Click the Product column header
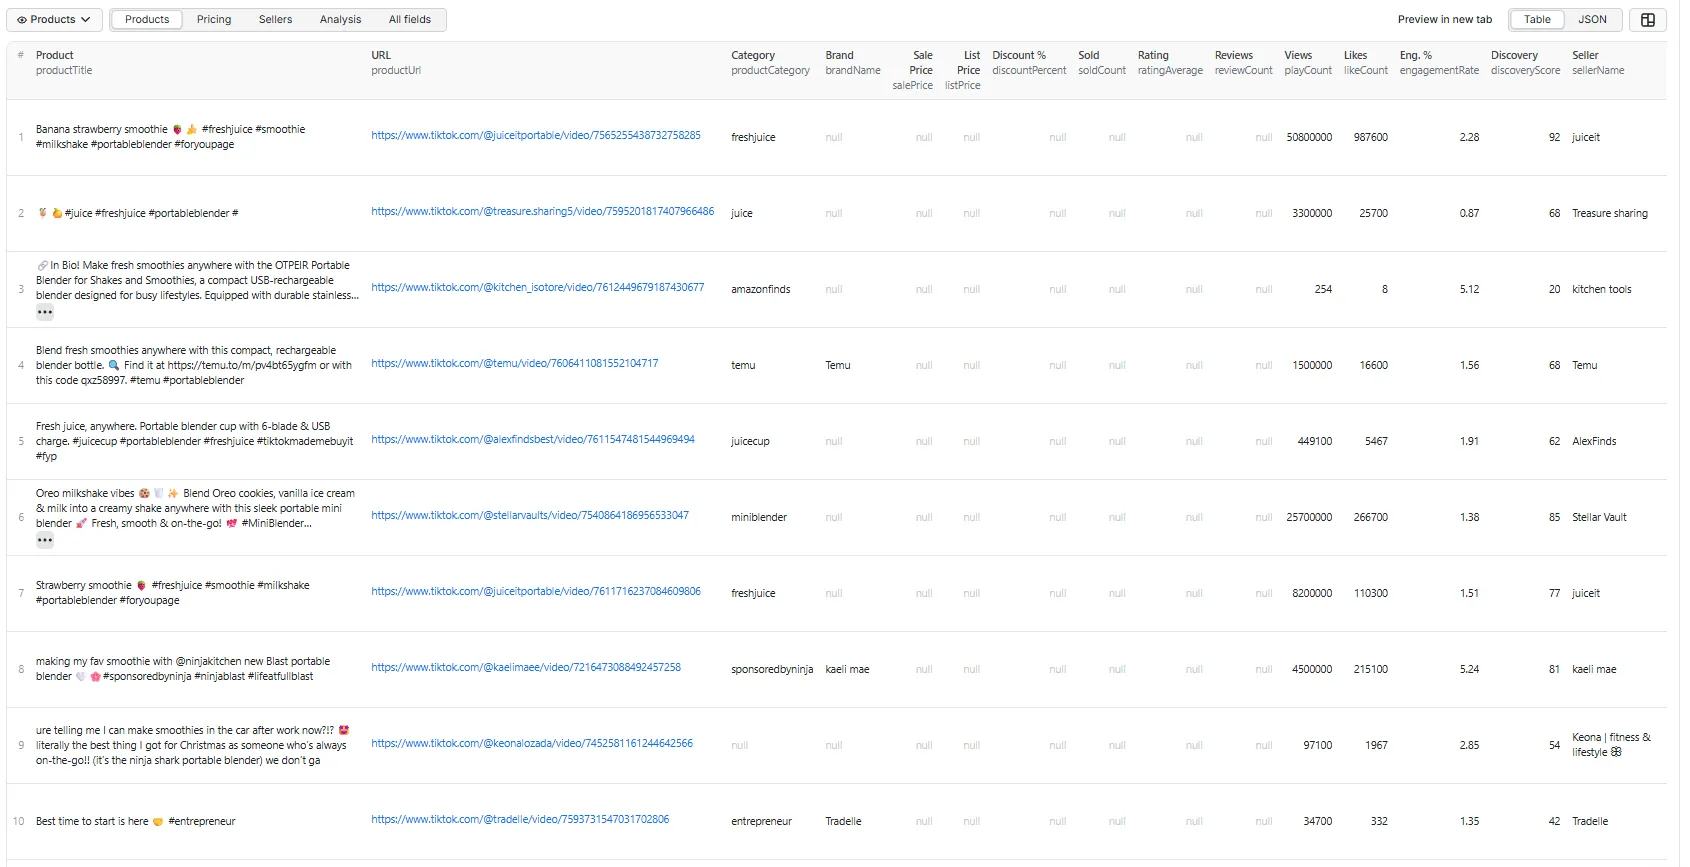1690x867 pixels. point(55,55)
